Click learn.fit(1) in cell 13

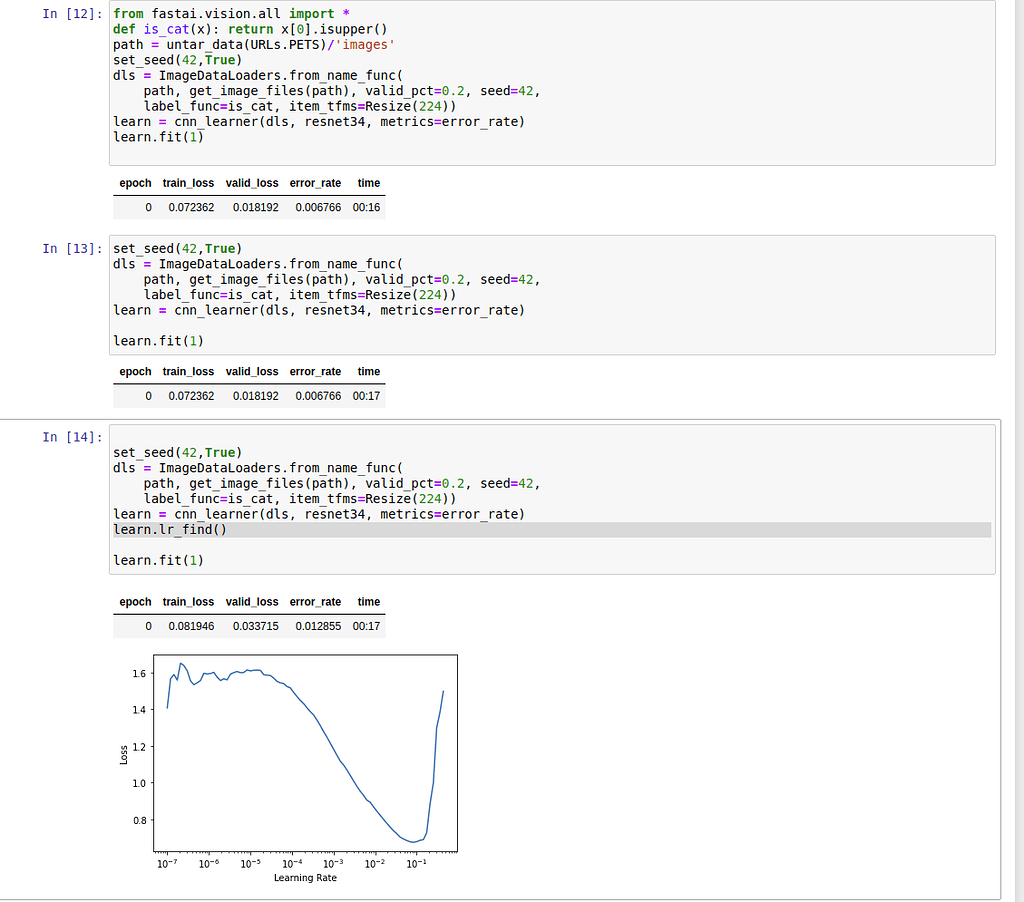click(x=158, y=341)
